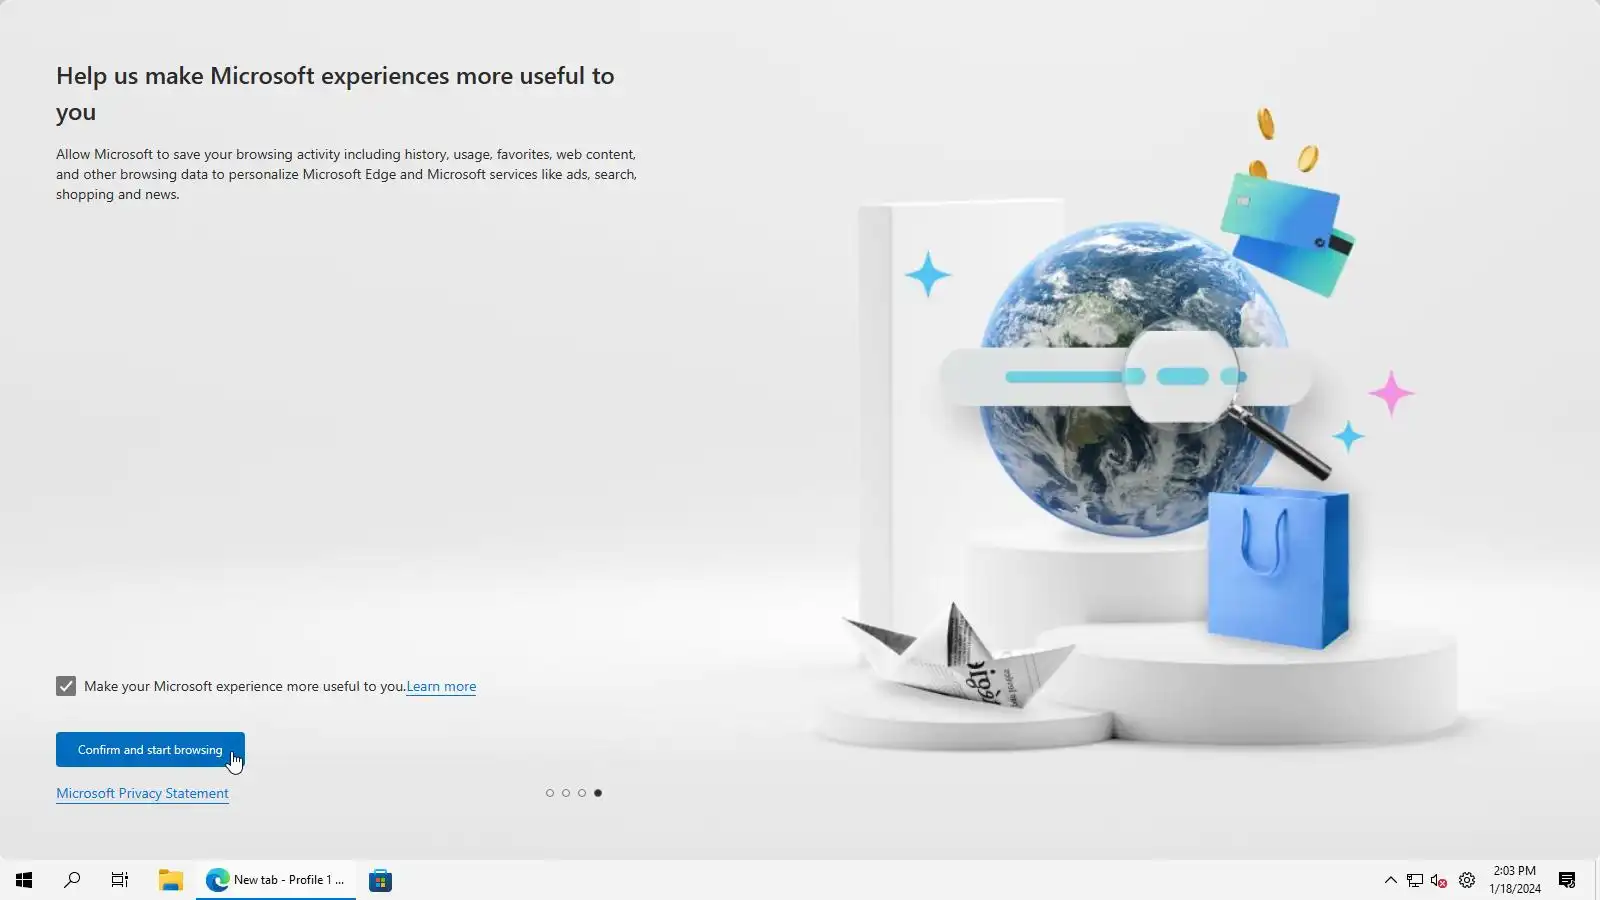Switch to Edge New tab - Profile 1 window
This screenshot has width=1600, height=900.
pos(276,880)
